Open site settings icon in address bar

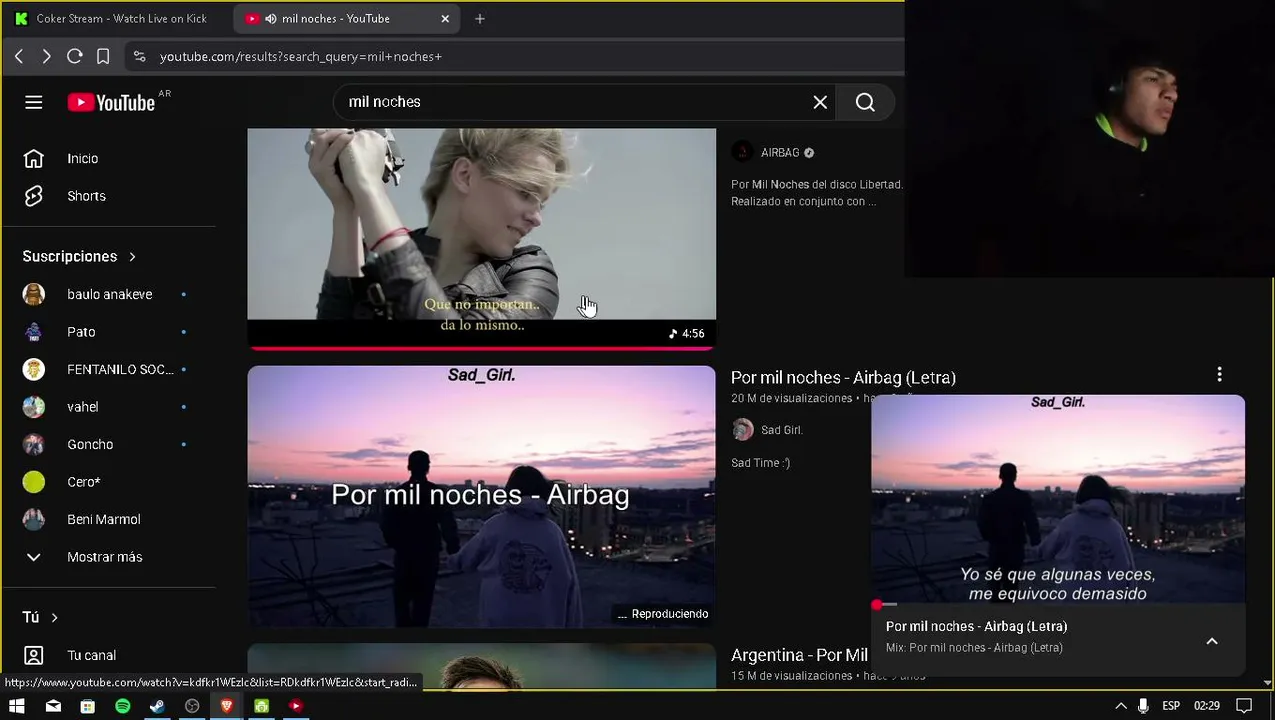point(139,57)
